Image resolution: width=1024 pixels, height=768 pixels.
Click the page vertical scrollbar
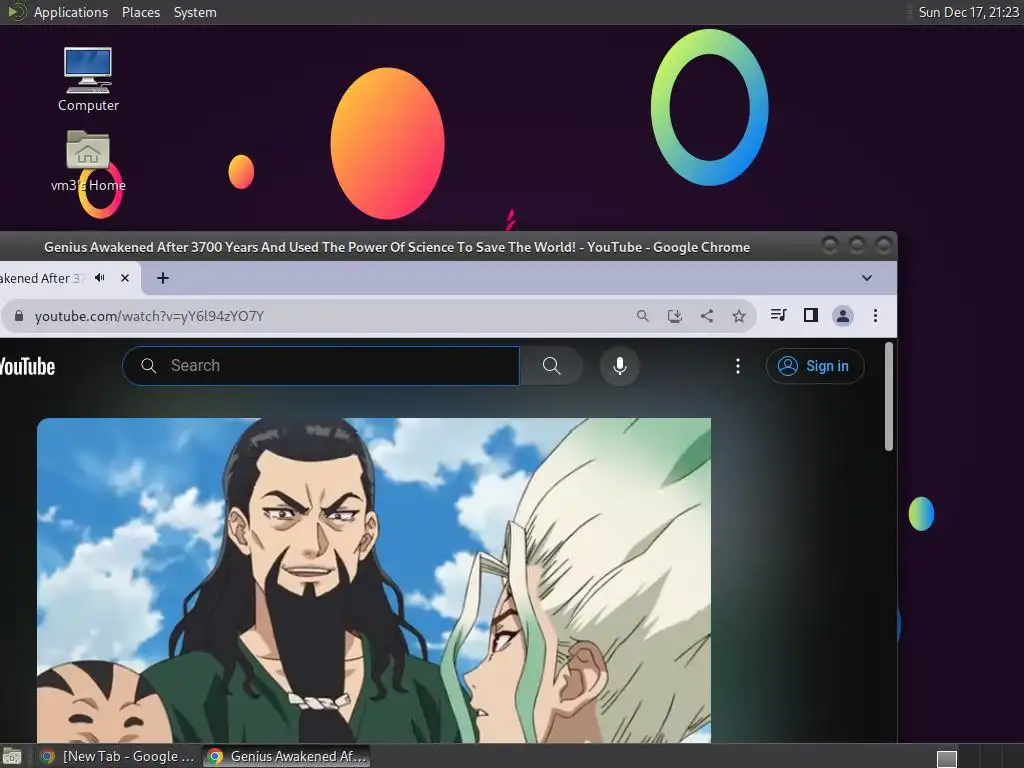(x=889, y=396)
